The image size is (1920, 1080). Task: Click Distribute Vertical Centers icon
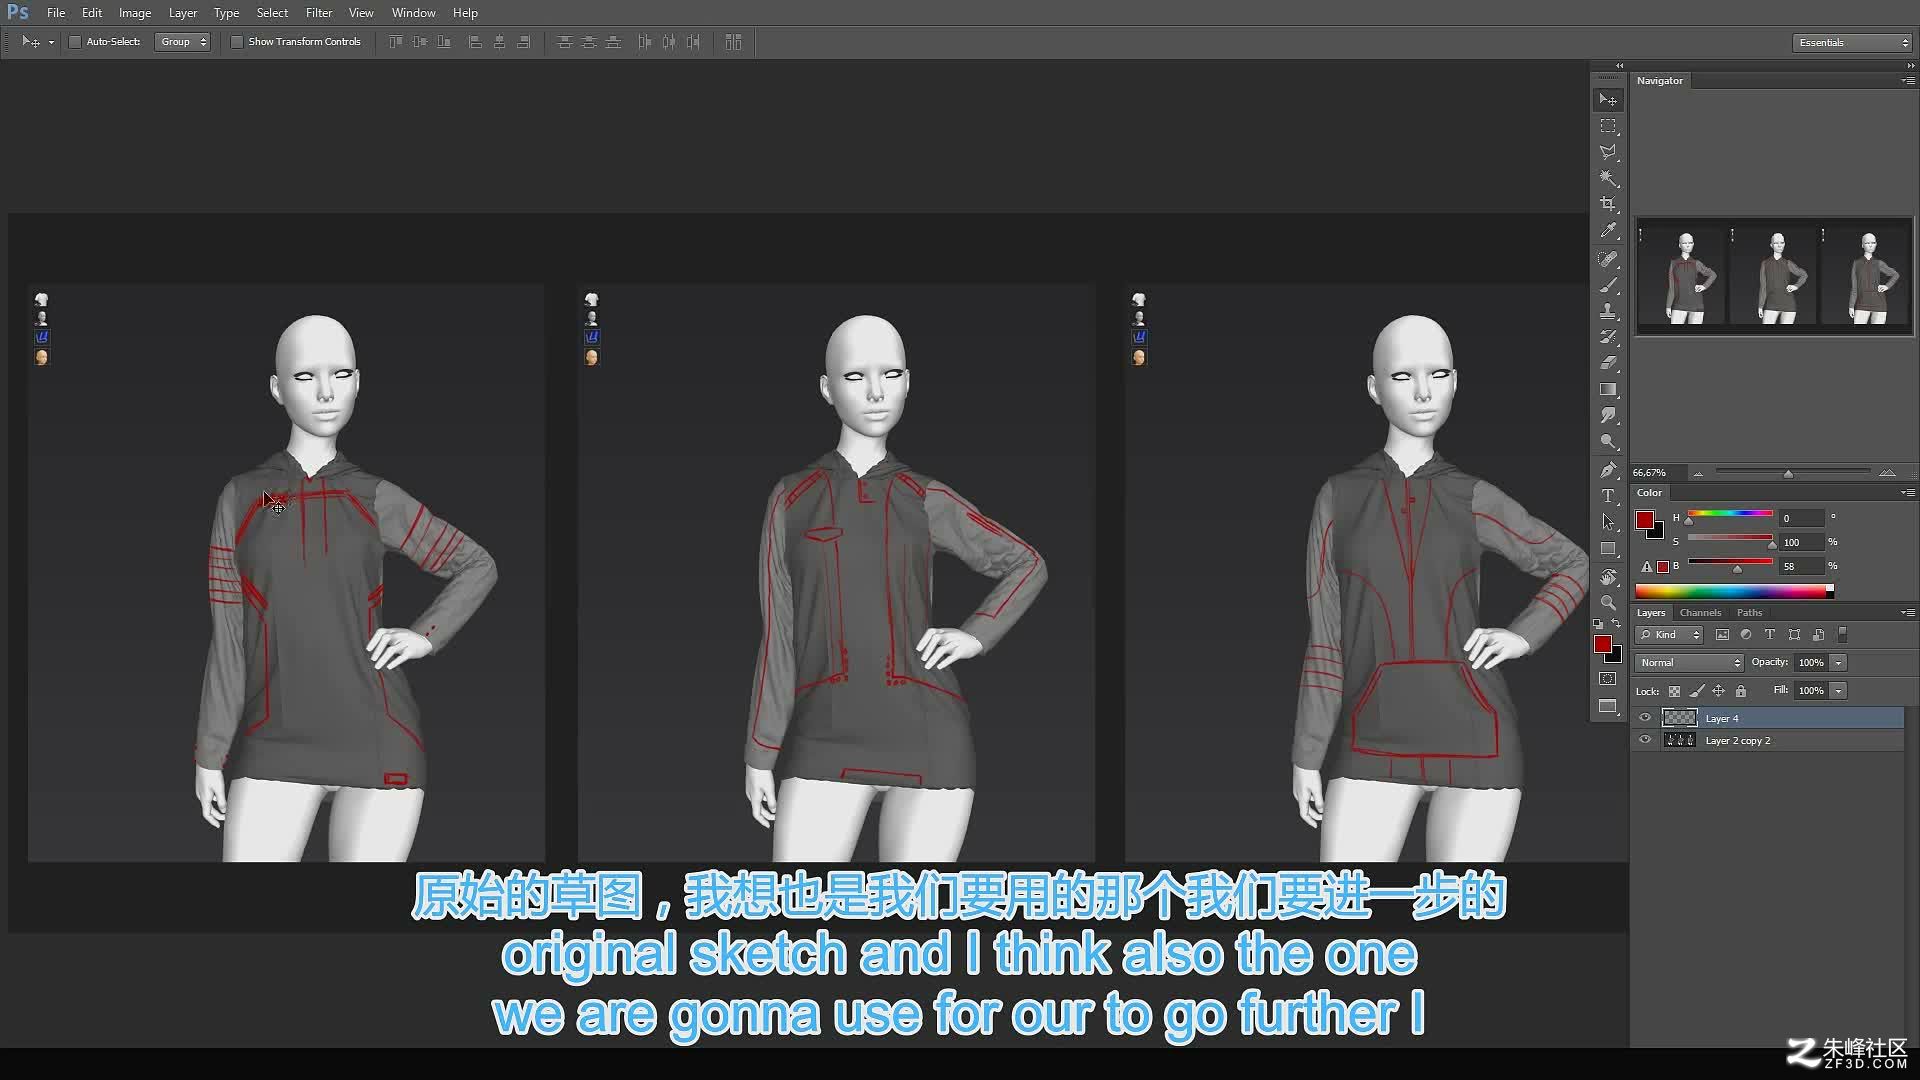[589, 42]
